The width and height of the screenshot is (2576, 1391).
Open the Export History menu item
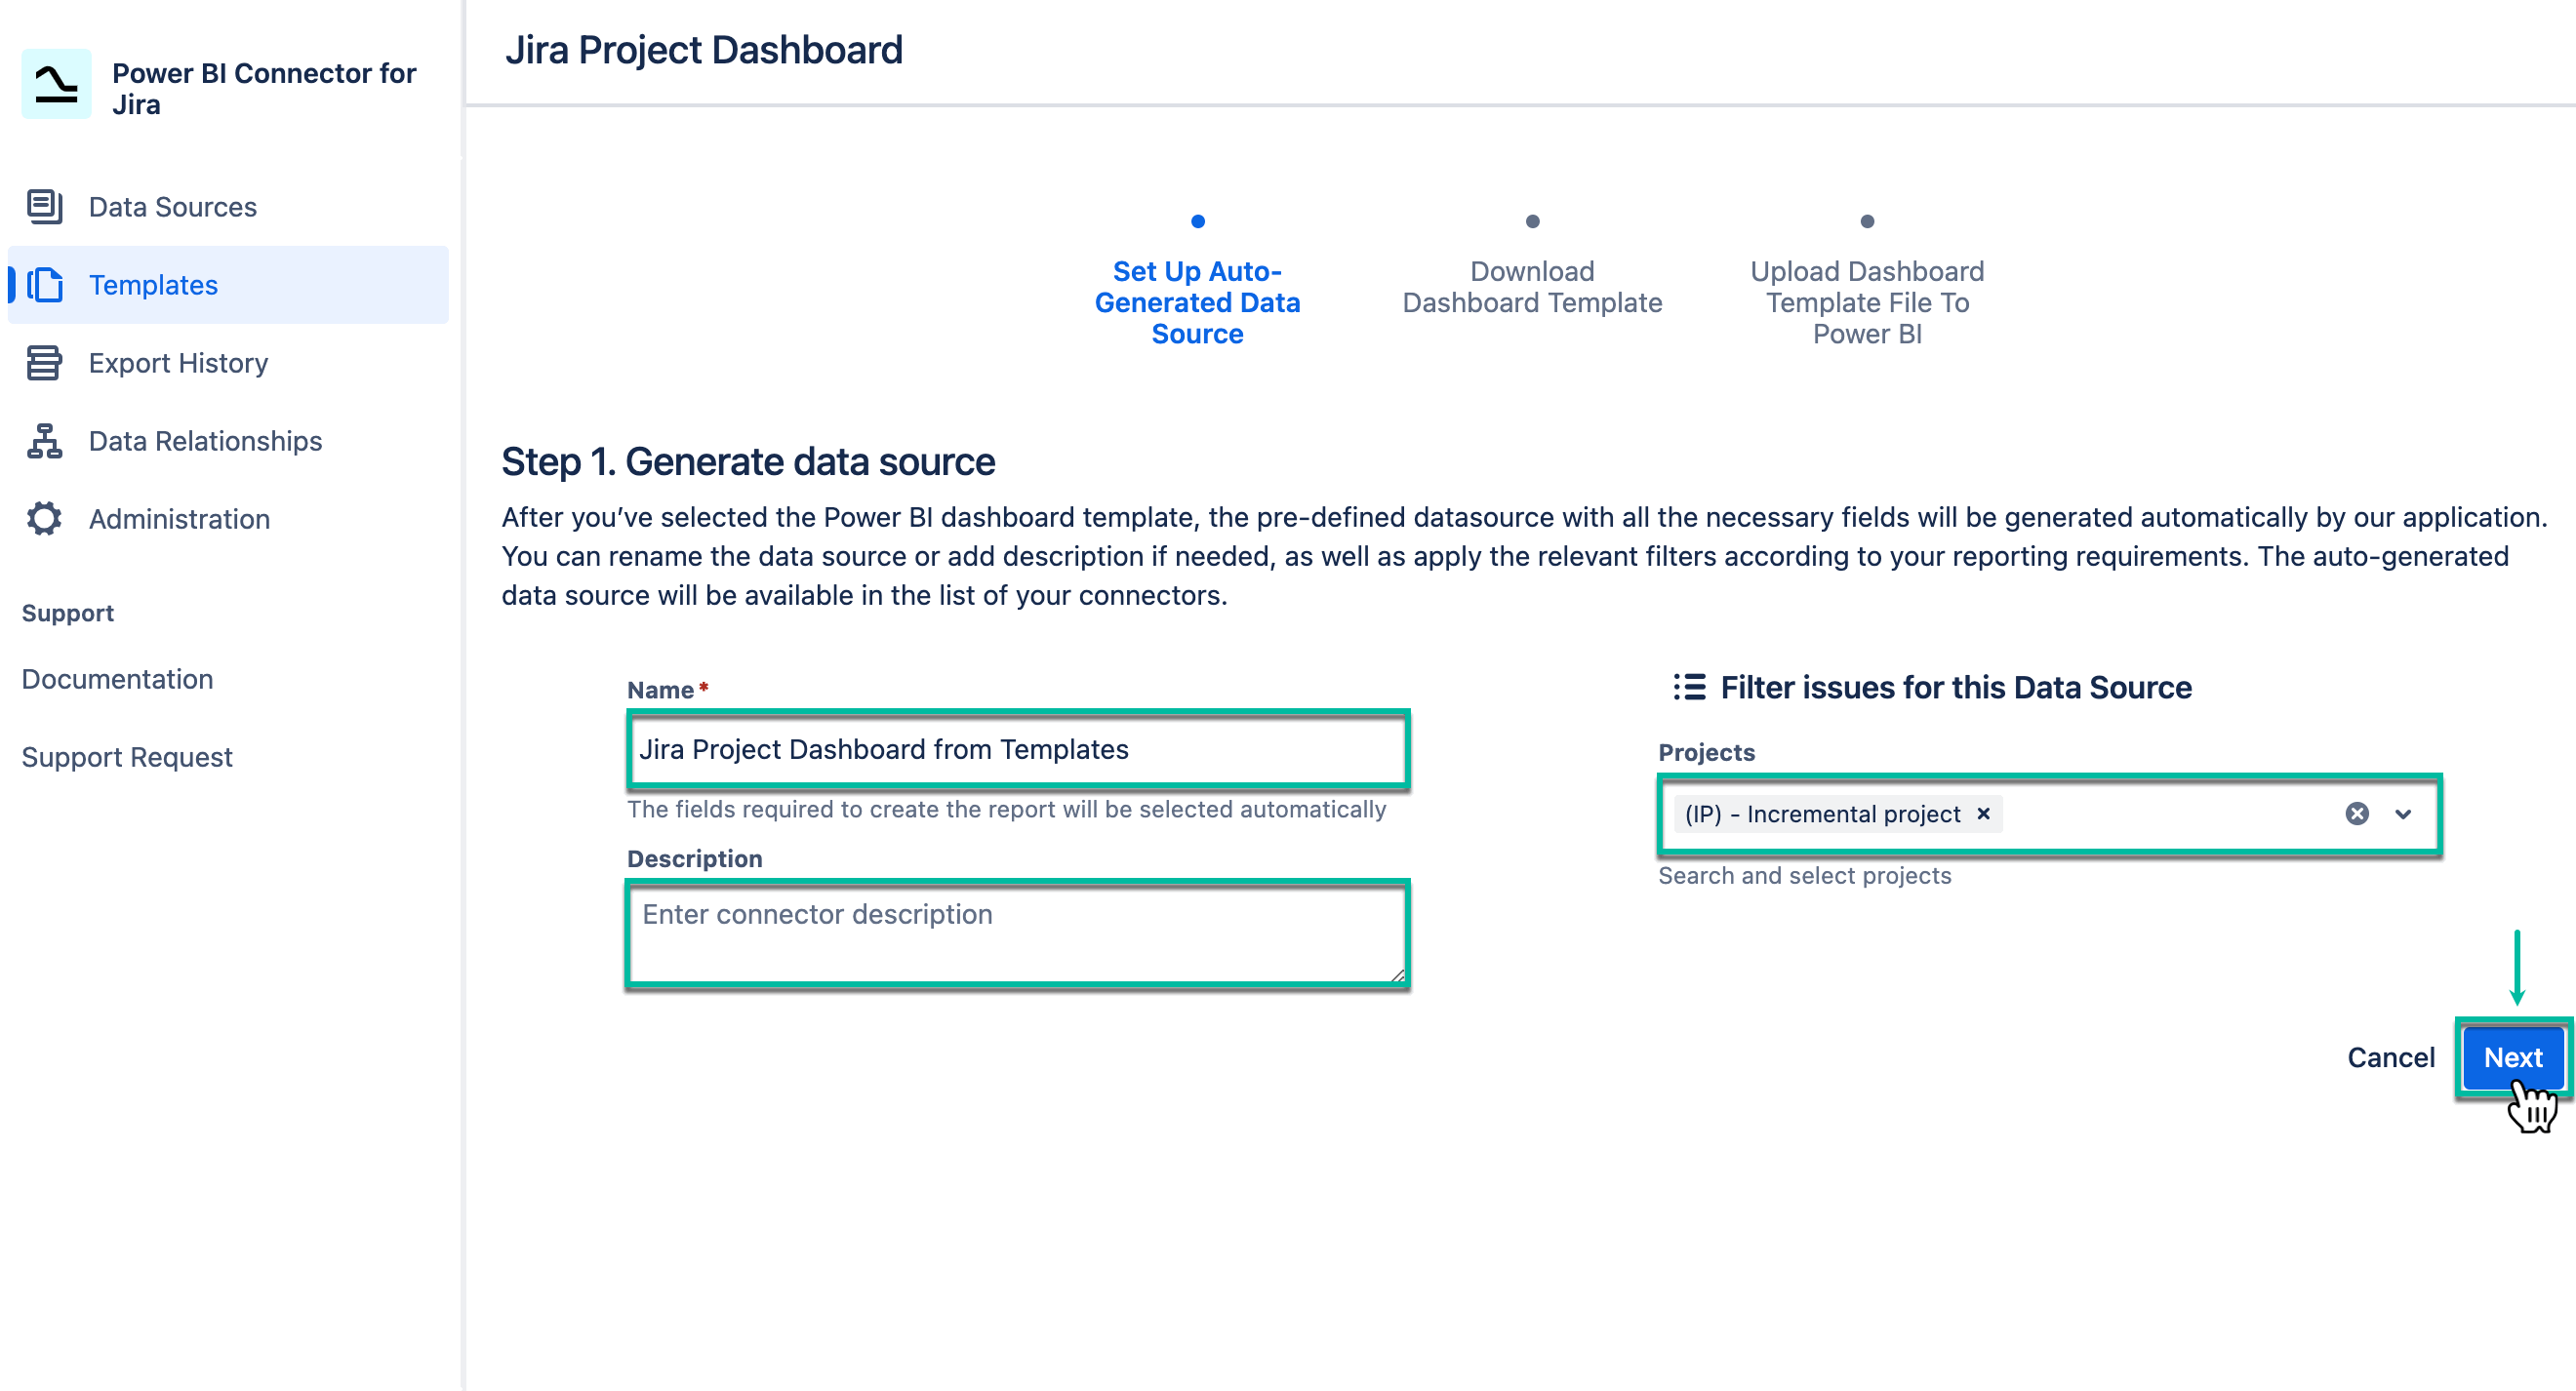pos(178,363)
